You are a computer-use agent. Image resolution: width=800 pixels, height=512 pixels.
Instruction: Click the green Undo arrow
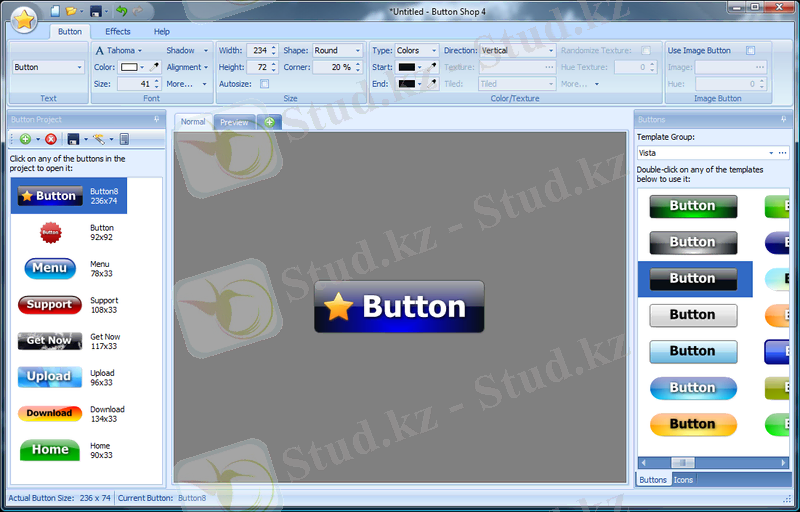pyautogui.click(x=121, y=11)
